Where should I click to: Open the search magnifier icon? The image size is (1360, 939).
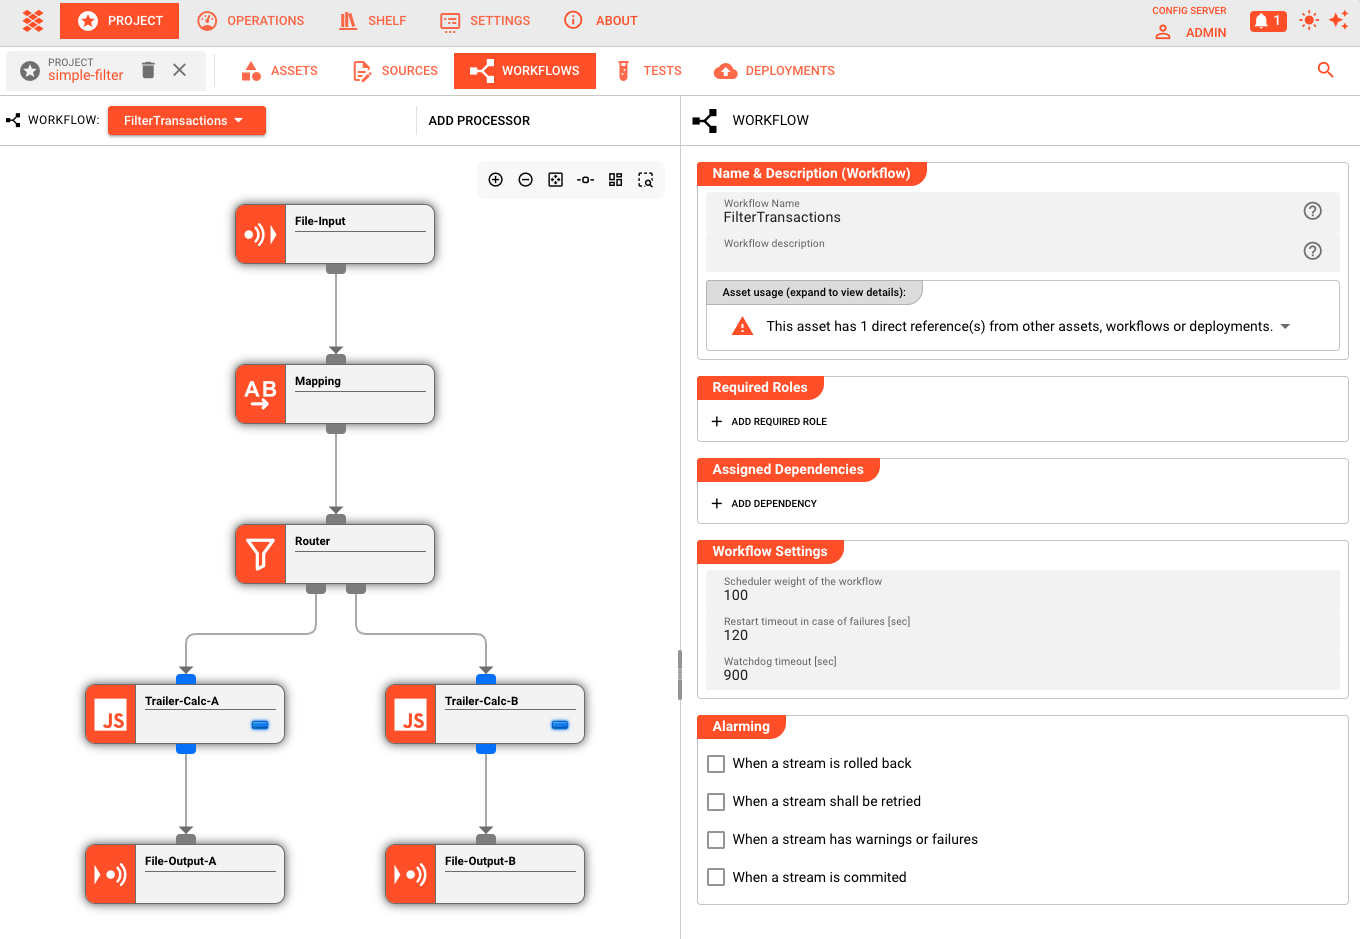(x=1326, y=70)
